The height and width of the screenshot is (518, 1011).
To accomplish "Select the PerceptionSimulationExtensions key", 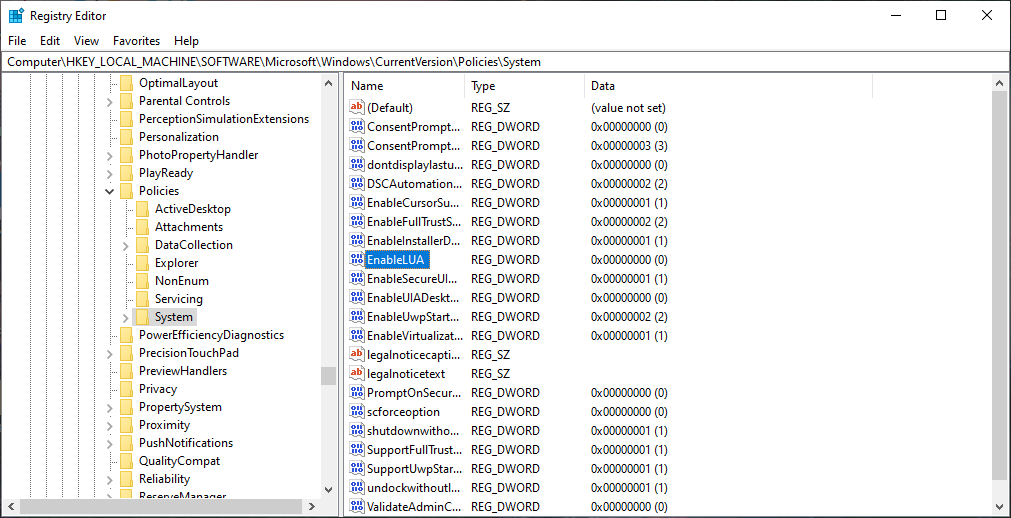I will [224, 119].
